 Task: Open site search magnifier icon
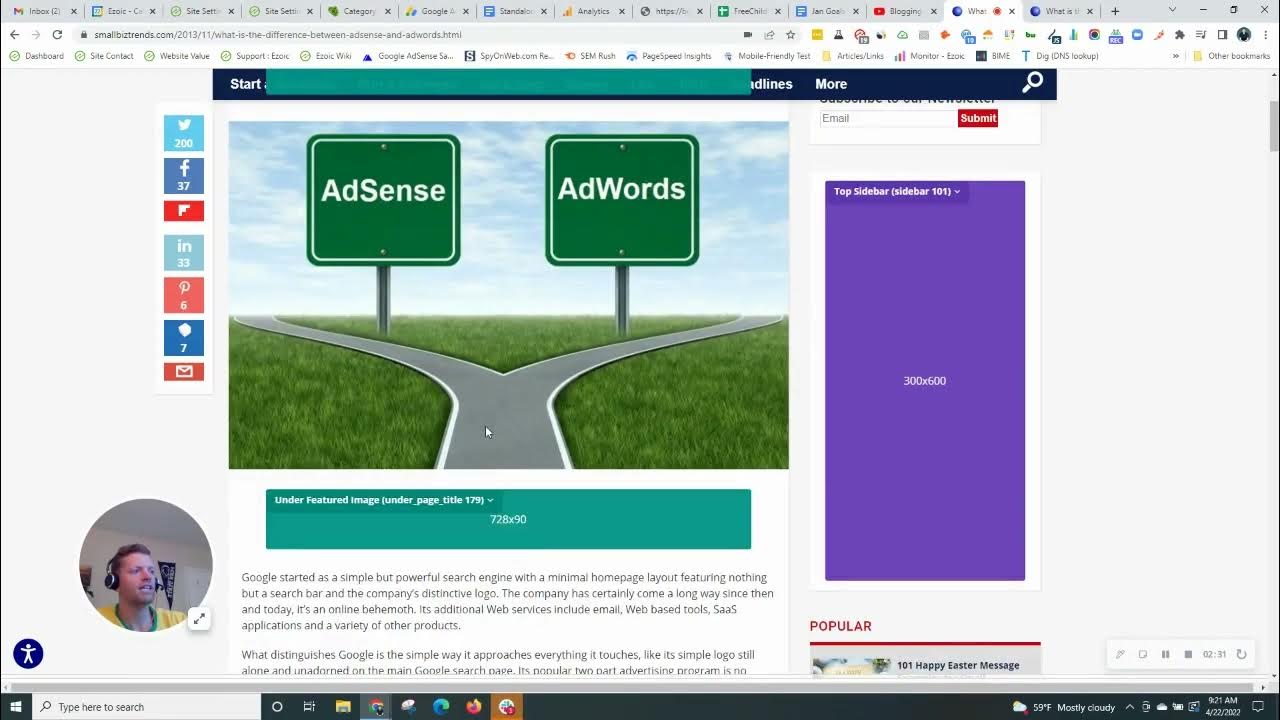[x=1032, y=83]
